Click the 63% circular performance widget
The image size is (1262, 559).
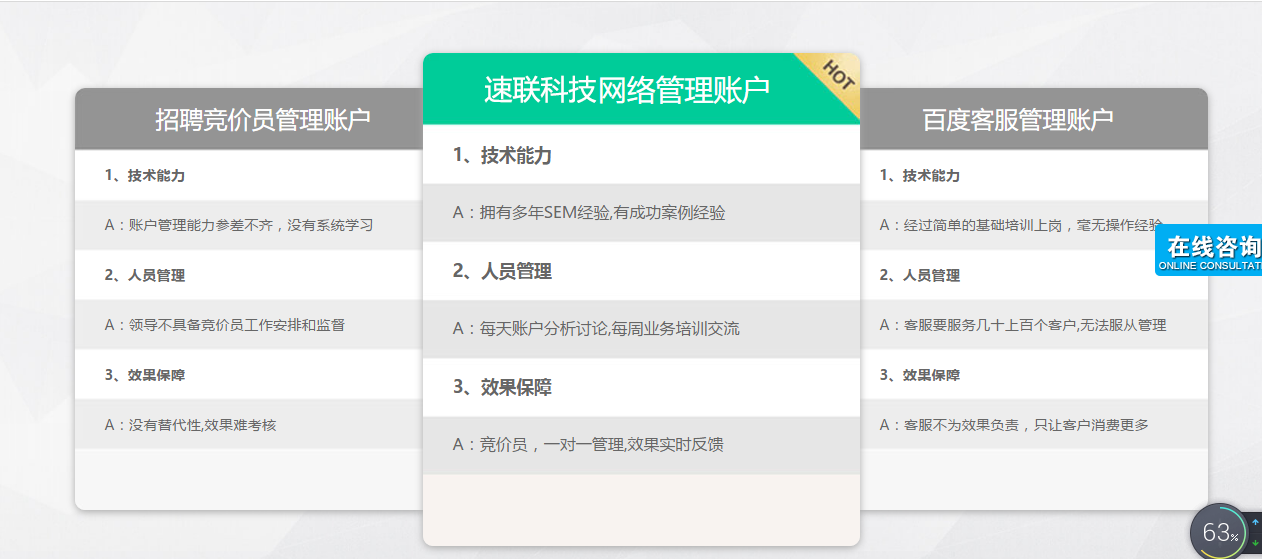(x=1219, y=533)
